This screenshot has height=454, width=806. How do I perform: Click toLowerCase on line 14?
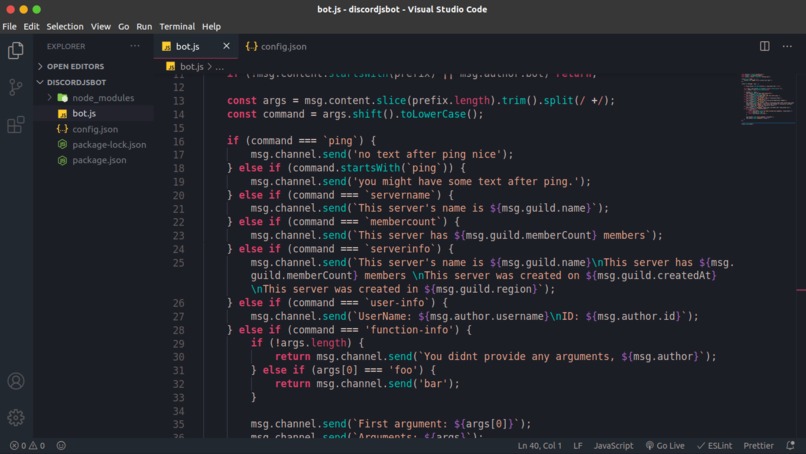click(433, 114)
